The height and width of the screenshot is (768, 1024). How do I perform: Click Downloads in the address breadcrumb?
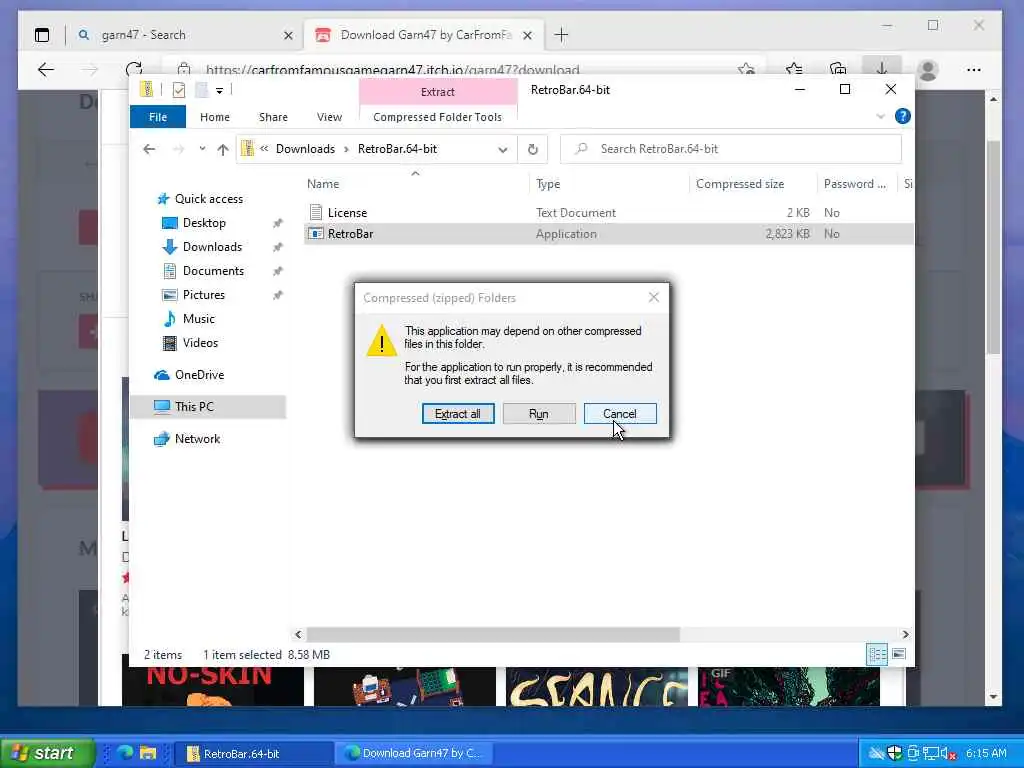(305, 149)
